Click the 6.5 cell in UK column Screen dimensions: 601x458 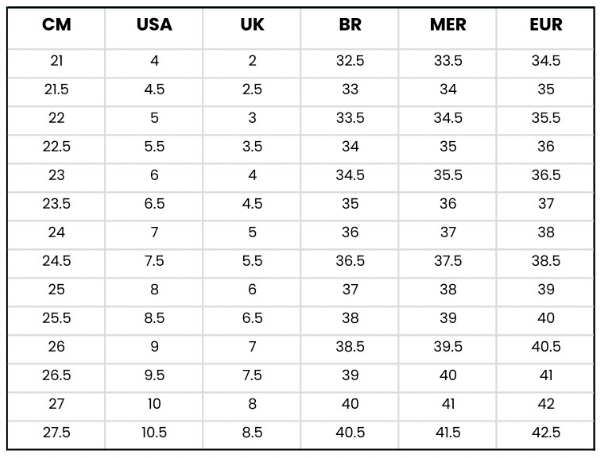click(252, 318)
